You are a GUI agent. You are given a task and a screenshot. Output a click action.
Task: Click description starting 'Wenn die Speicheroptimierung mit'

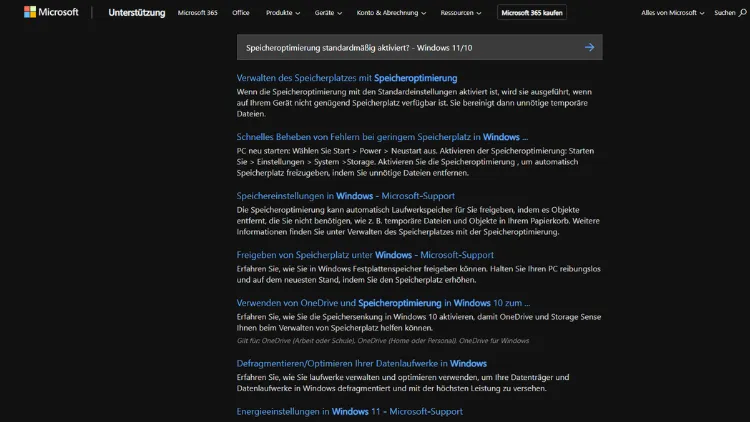[x=414, y=103]
